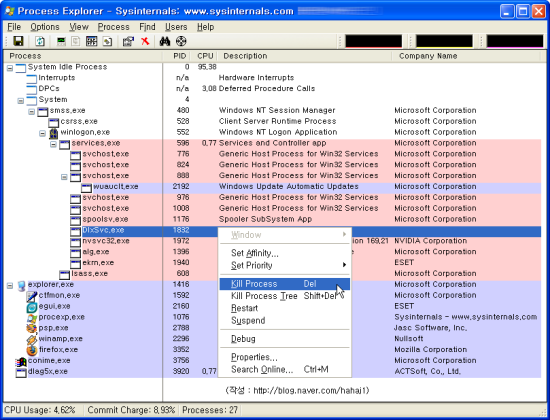
Task: Collapse the System node
Action: 21,101
